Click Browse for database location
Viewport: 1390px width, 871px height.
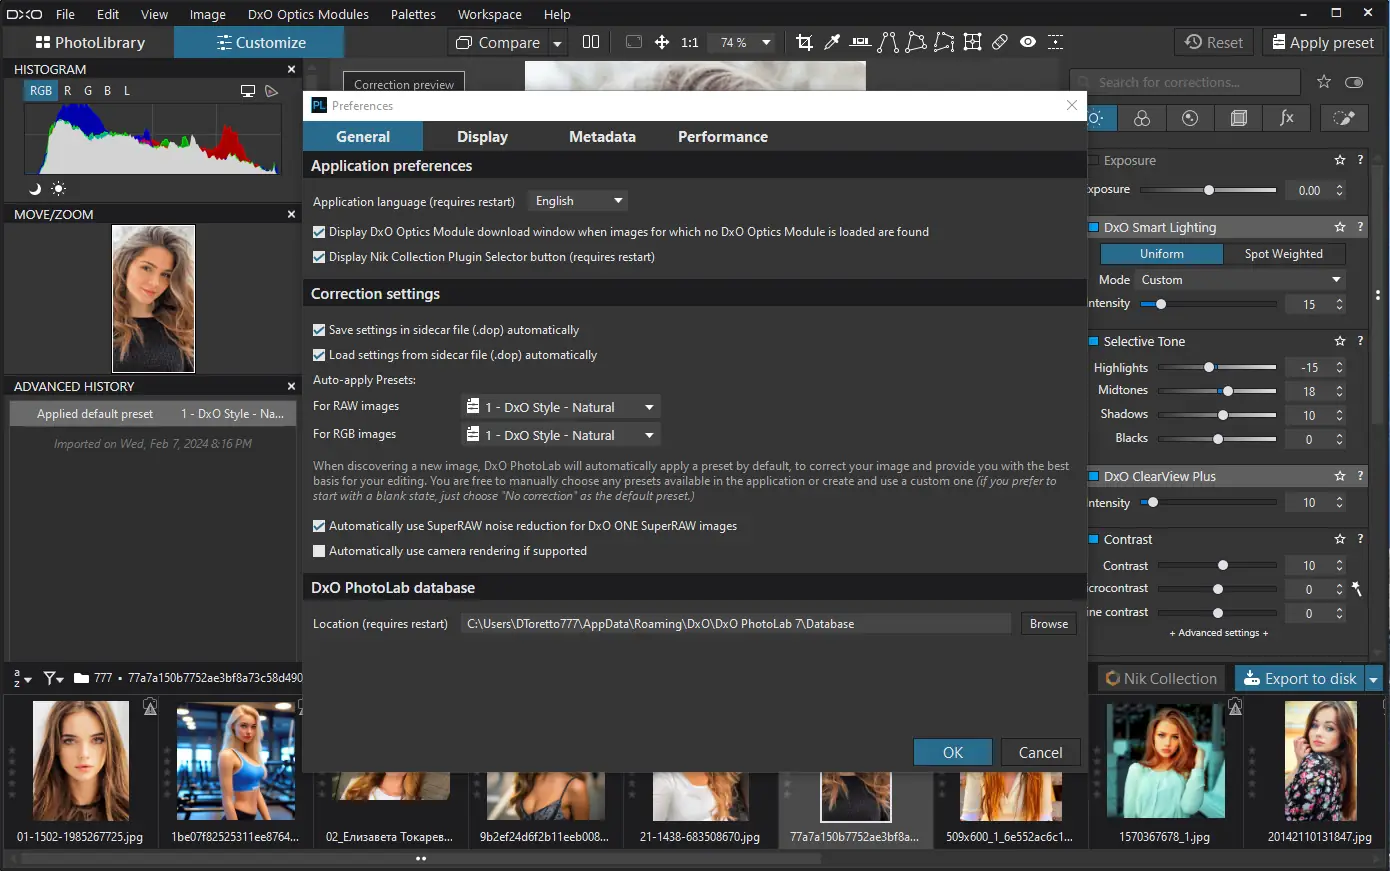1048,624
